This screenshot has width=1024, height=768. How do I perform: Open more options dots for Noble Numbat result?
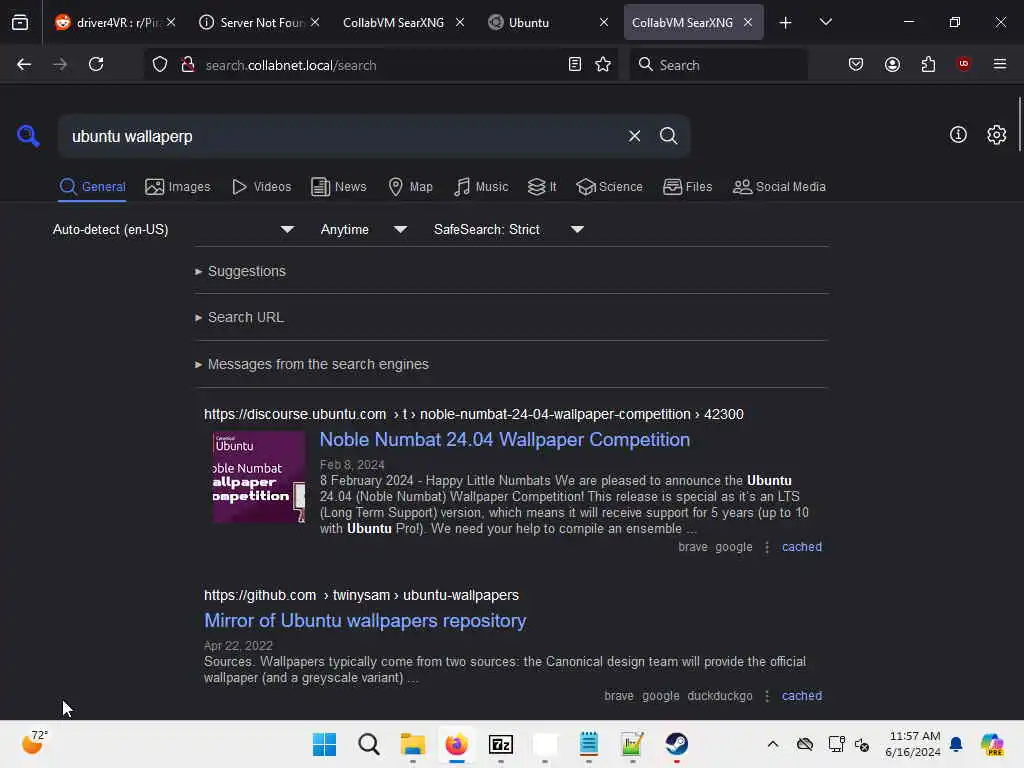(767, 547)
